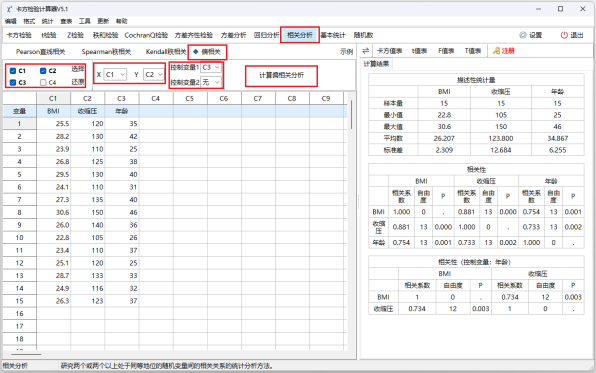Select the 偏相关 sub-tab
Viewport: 596px width, 373px height.
point(208,52)
